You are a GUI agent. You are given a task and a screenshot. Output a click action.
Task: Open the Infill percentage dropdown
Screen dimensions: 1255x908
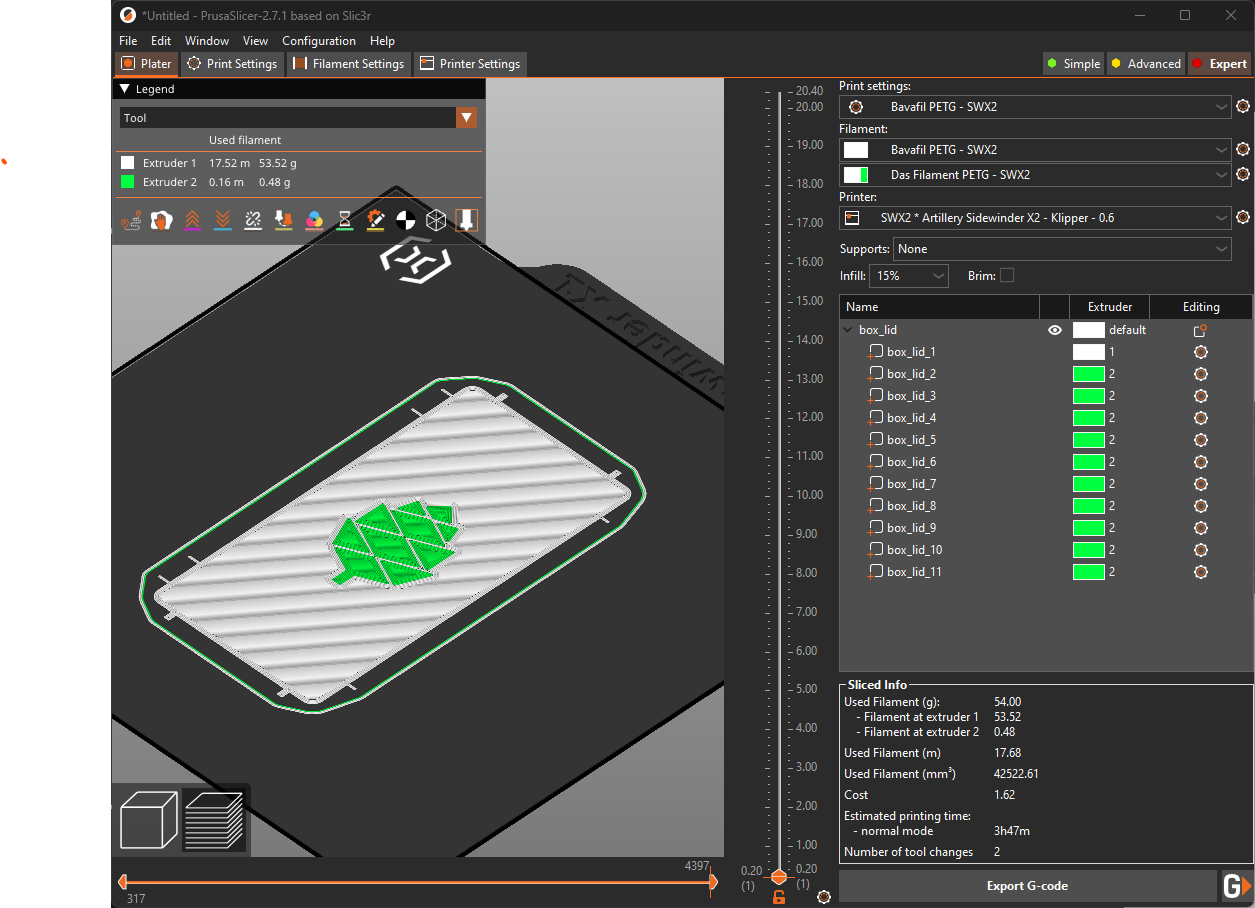click(x=909, y=275)
